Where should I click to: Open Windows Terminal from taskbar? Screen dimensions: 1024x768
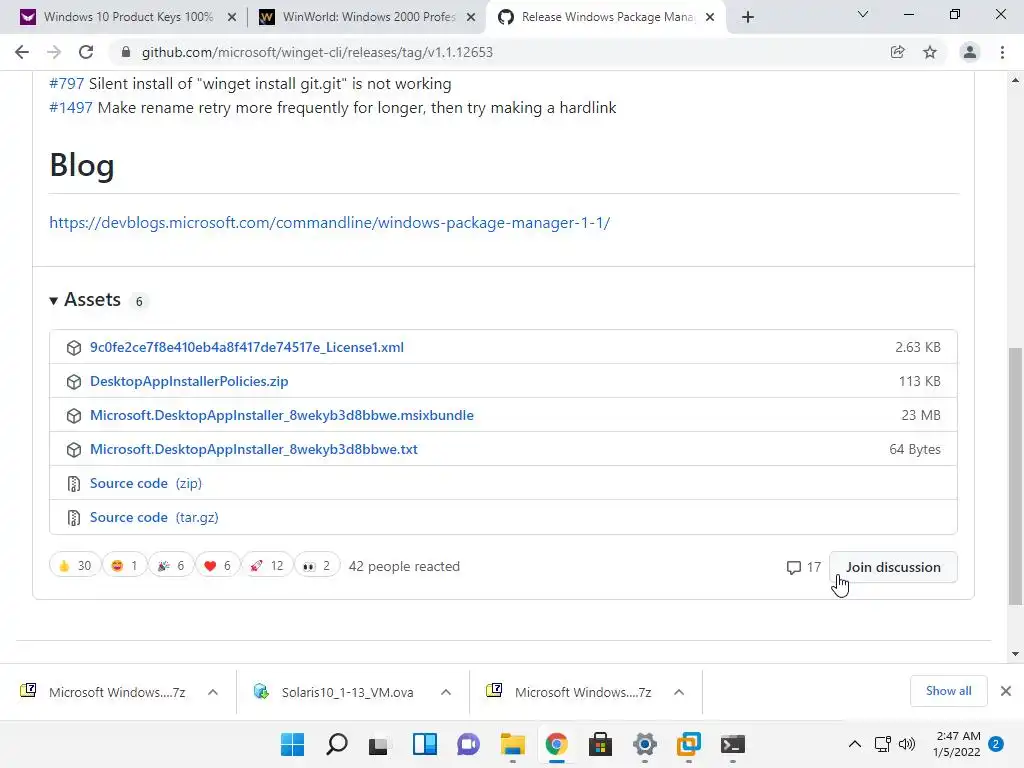(733, 744)
